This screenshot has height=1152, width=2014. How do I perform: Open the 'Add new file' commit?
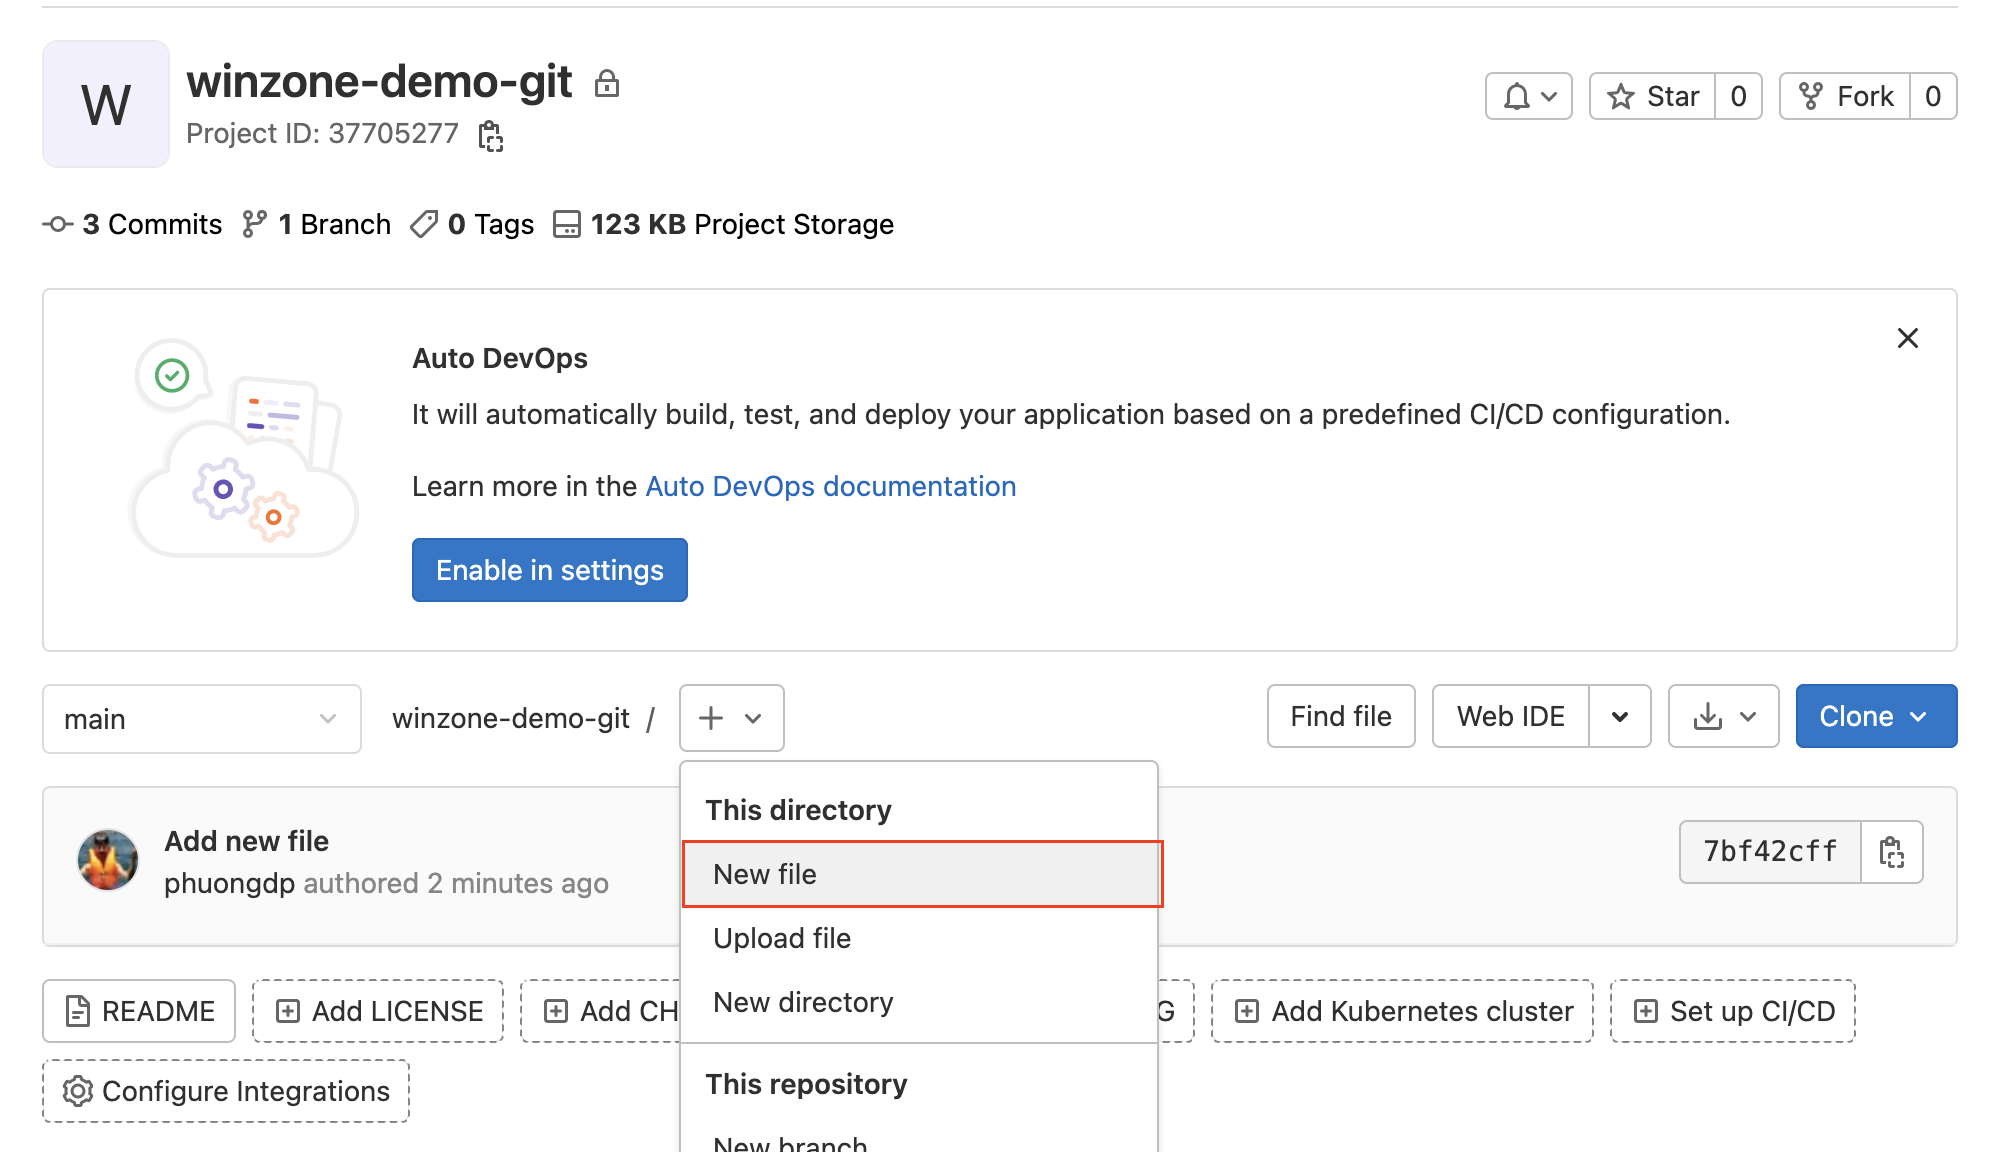(246, 841)
